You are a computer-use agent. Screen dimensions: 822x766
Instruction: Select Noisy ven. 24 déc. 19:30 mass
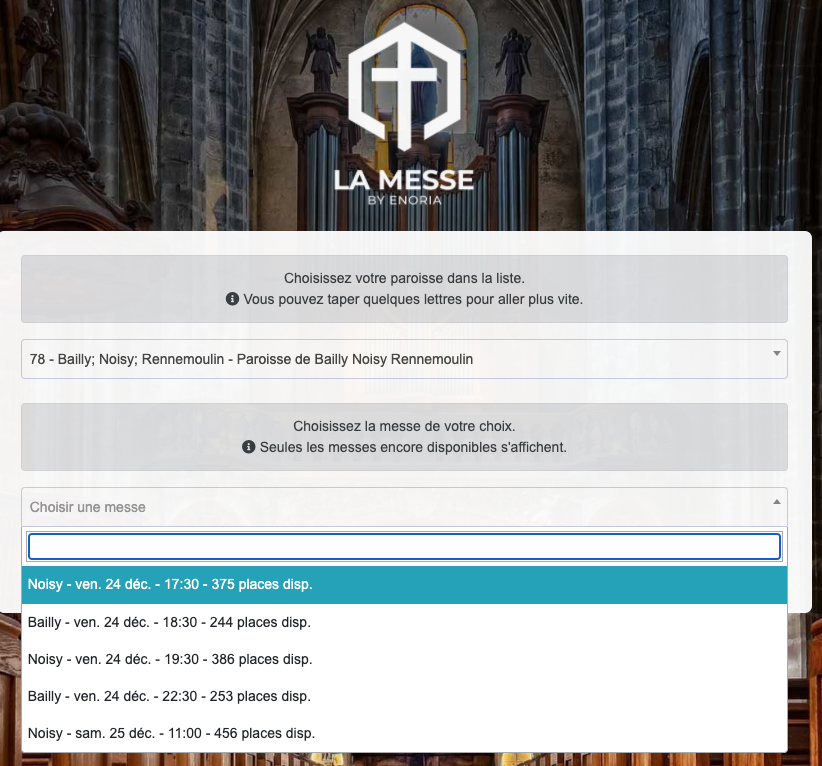point(404,659)
